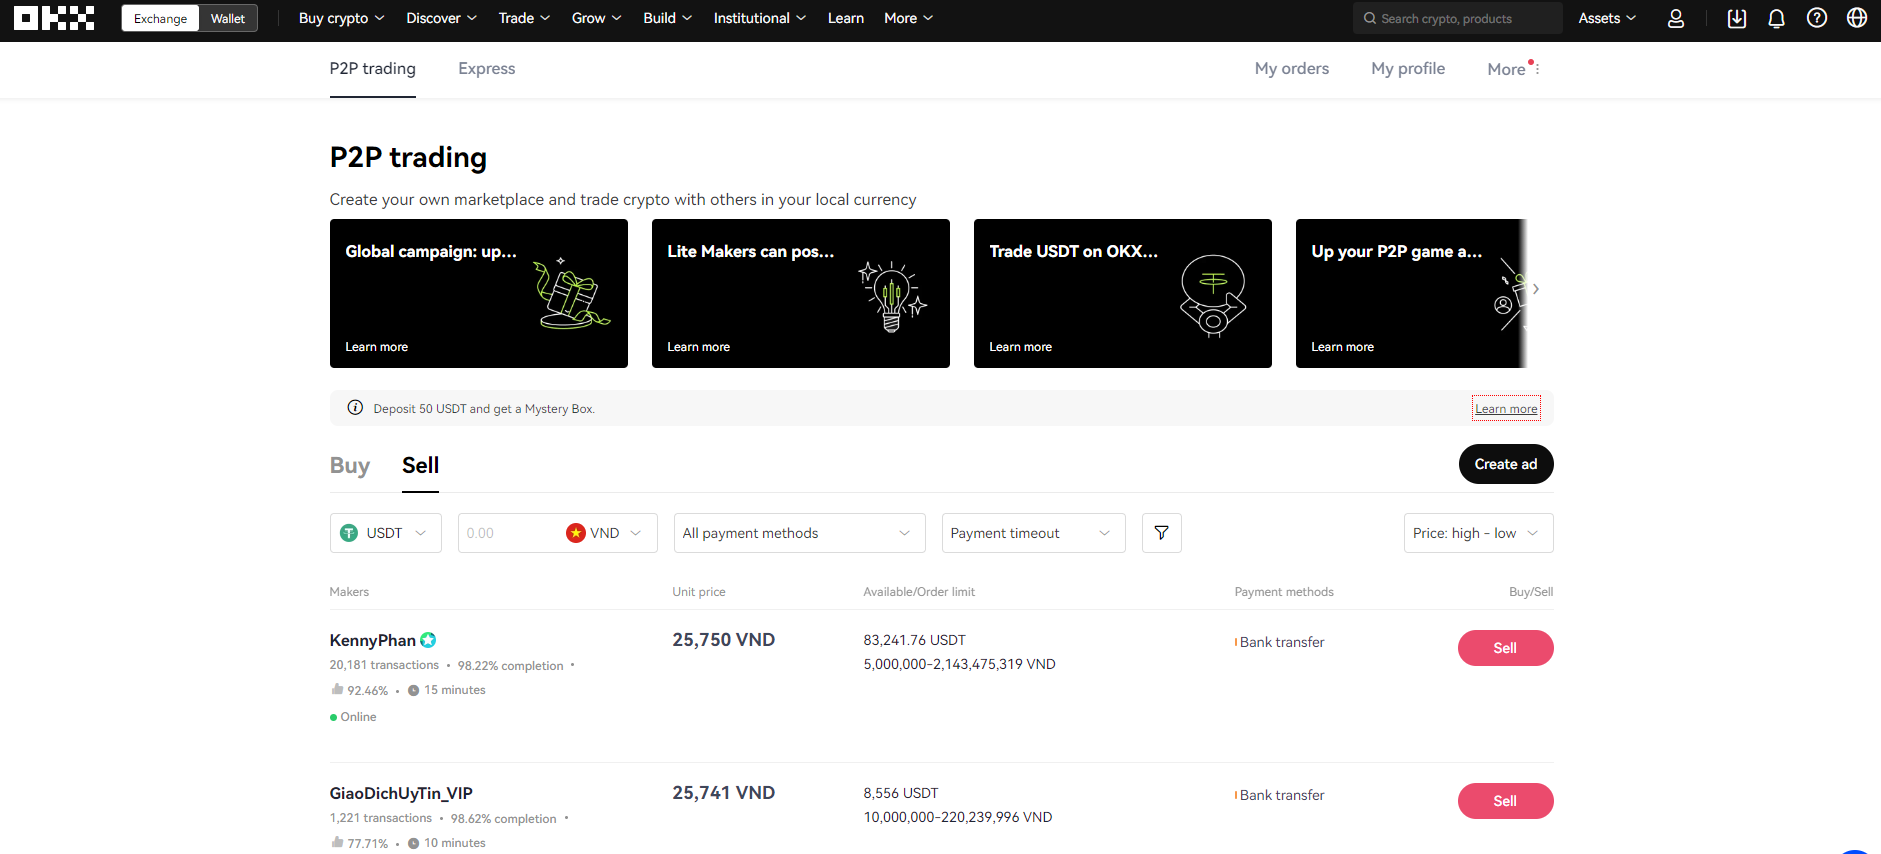Click KennyPhan's Bank transfer method
The width and height of the screenshot is (1881, 854).
1280,642
